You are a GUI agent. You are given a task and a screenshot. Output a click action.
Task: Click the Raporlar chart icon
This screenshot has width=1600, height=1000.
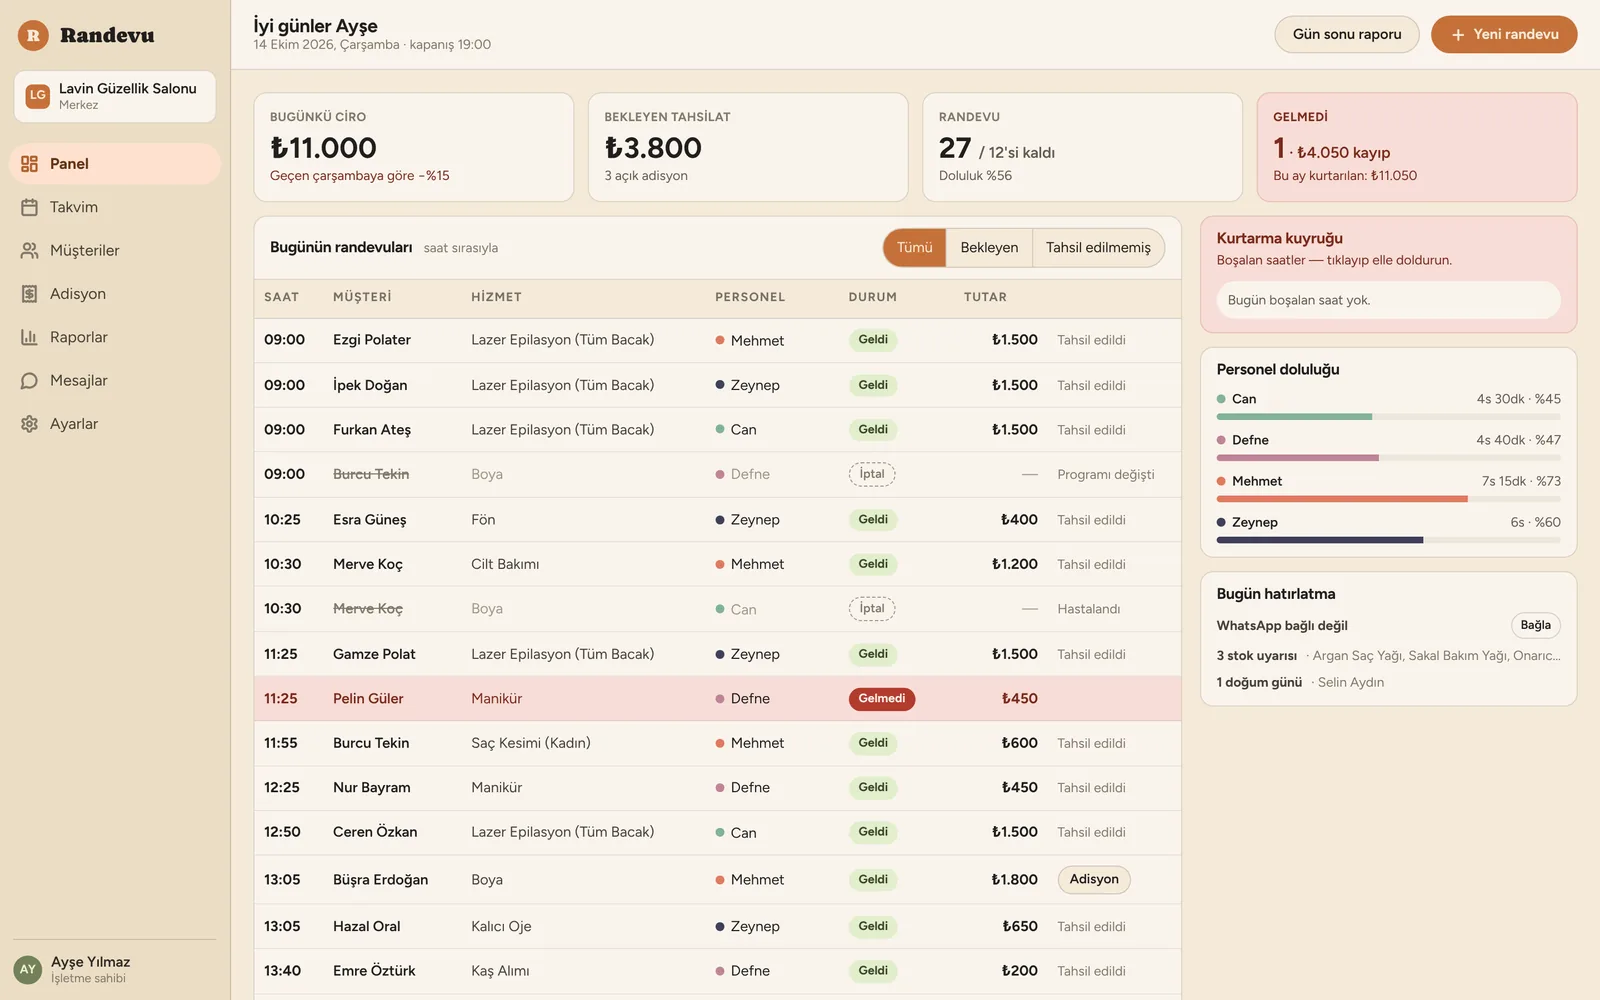[x=30, y=337]
